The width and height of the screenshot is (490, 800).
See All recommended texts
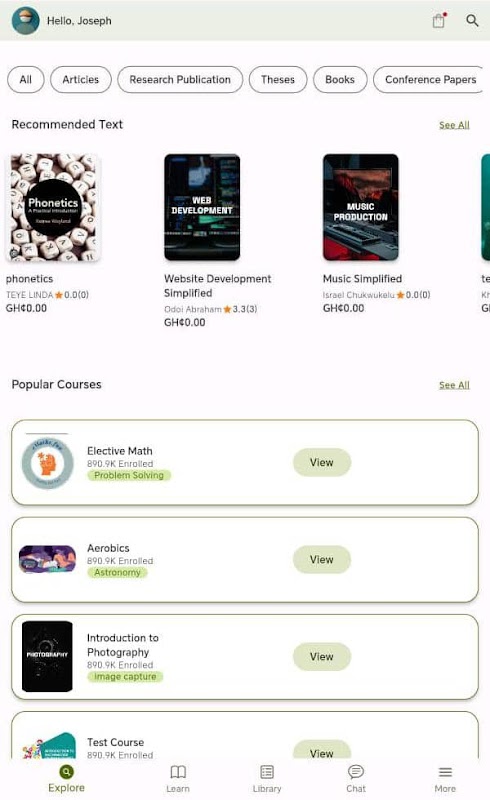coord(454,125)
